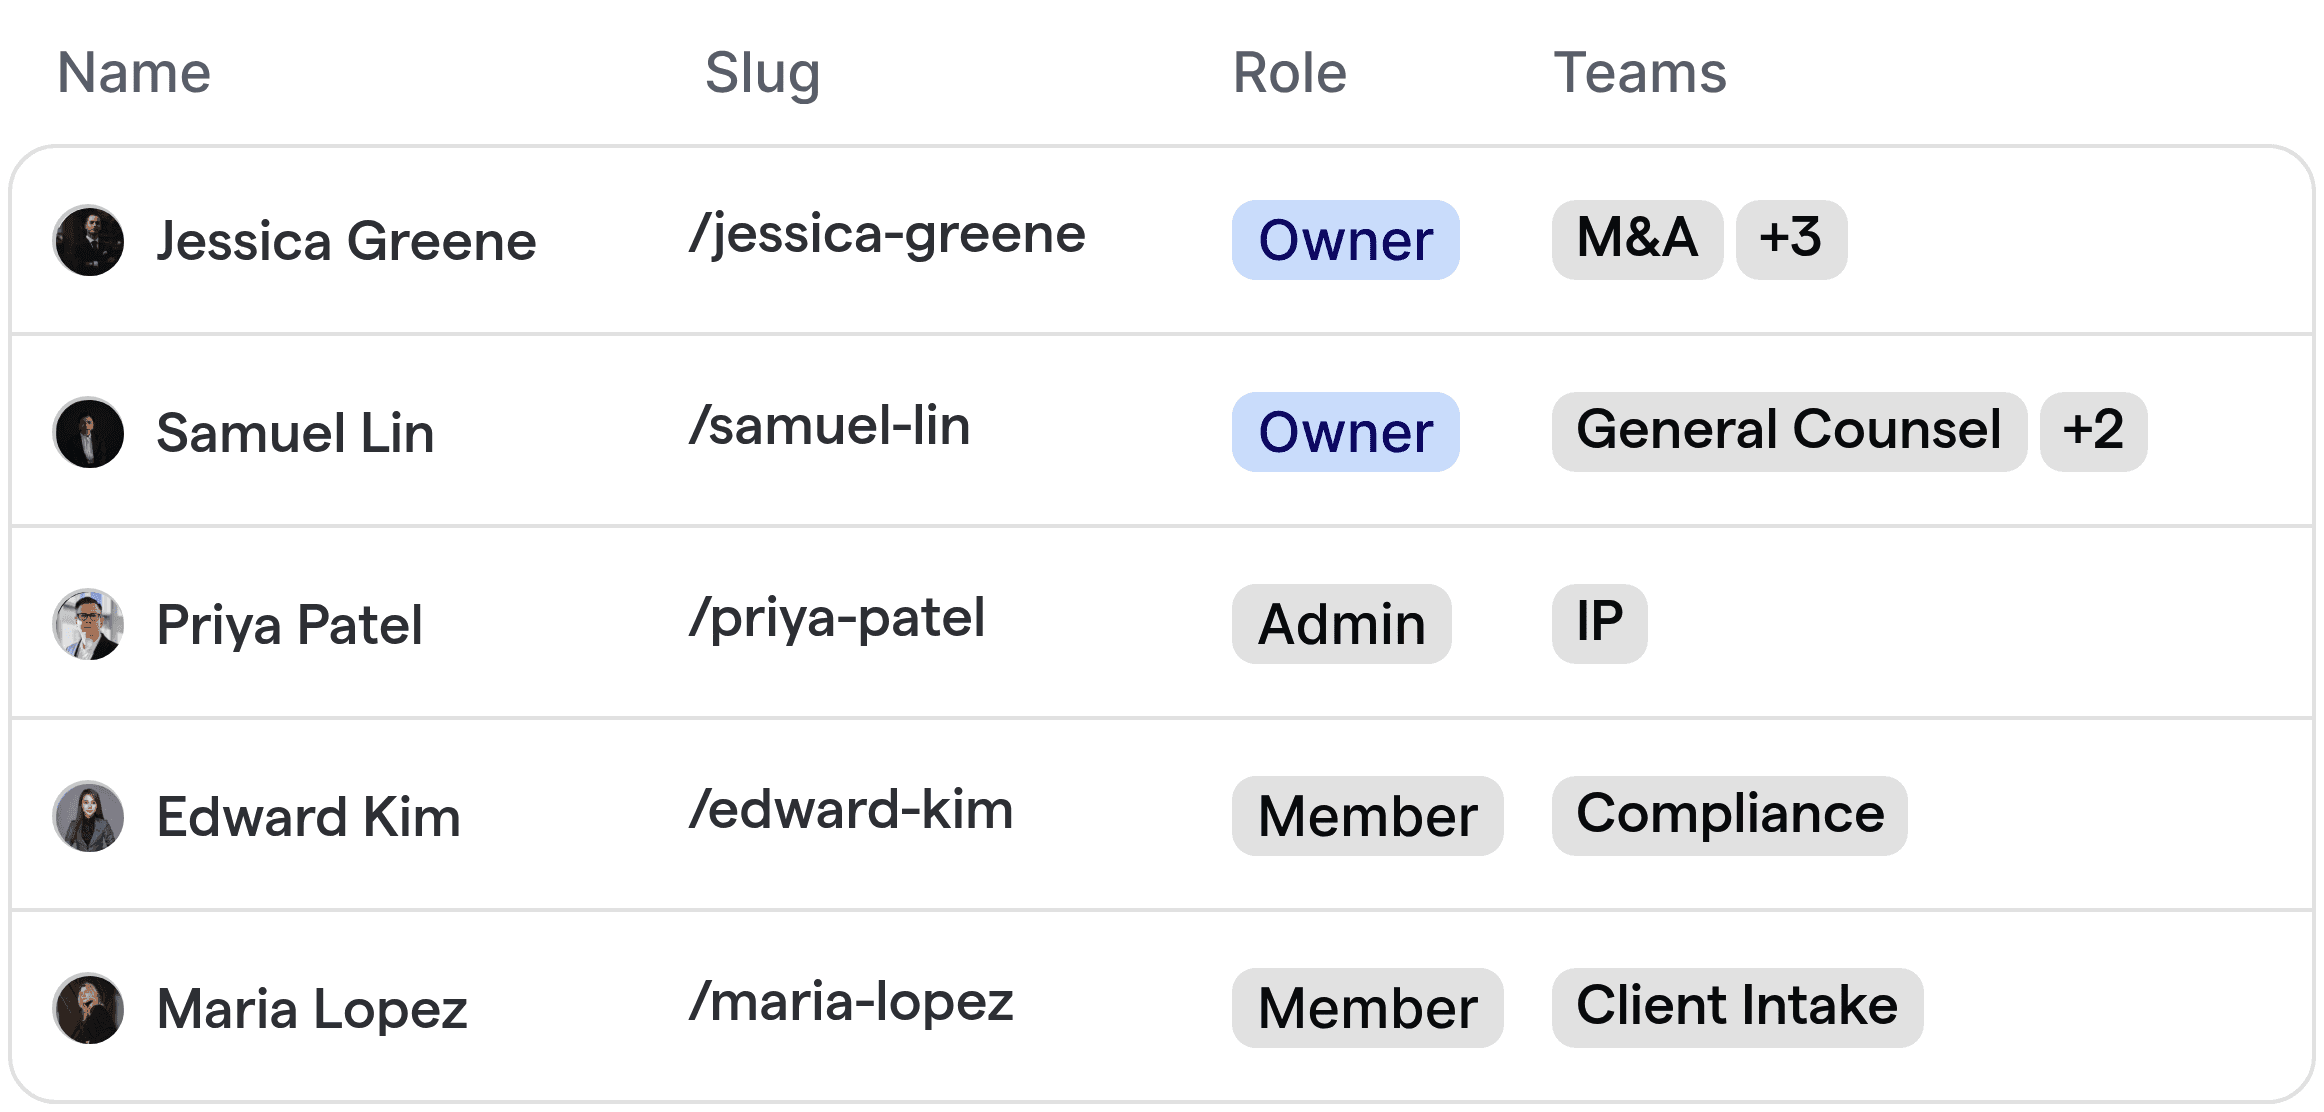This screenshot has width=2324, height=1112.
Task: Click Samuel Lin's profile avatar
Action: pyautogui.click(x=89, y=432)
